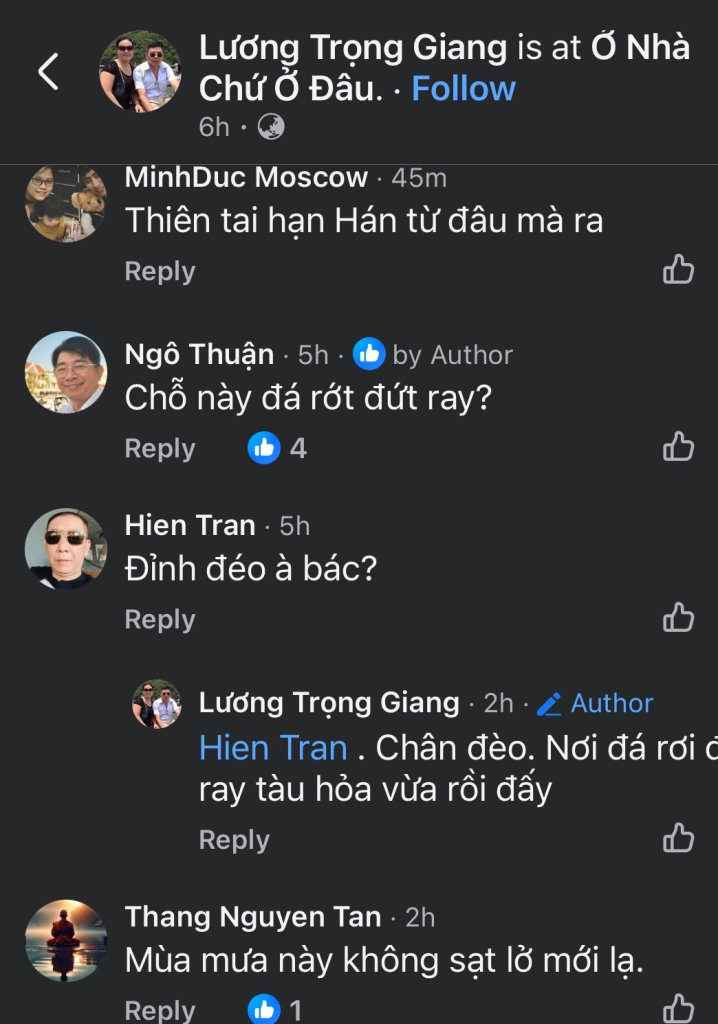This screenshot has height=1024, width=718.
Task: Open Ngô Thuận's profile picture
Action: 66,372
